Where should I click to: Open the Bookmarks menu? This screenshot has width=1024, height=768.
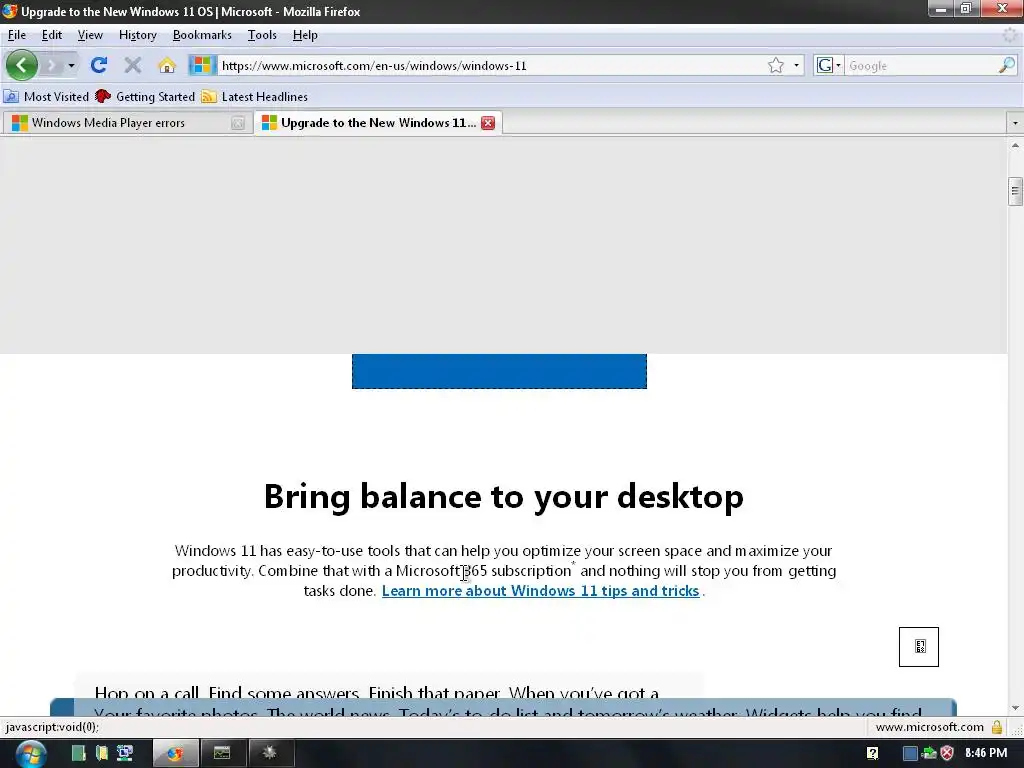click(x=202, y=35)
